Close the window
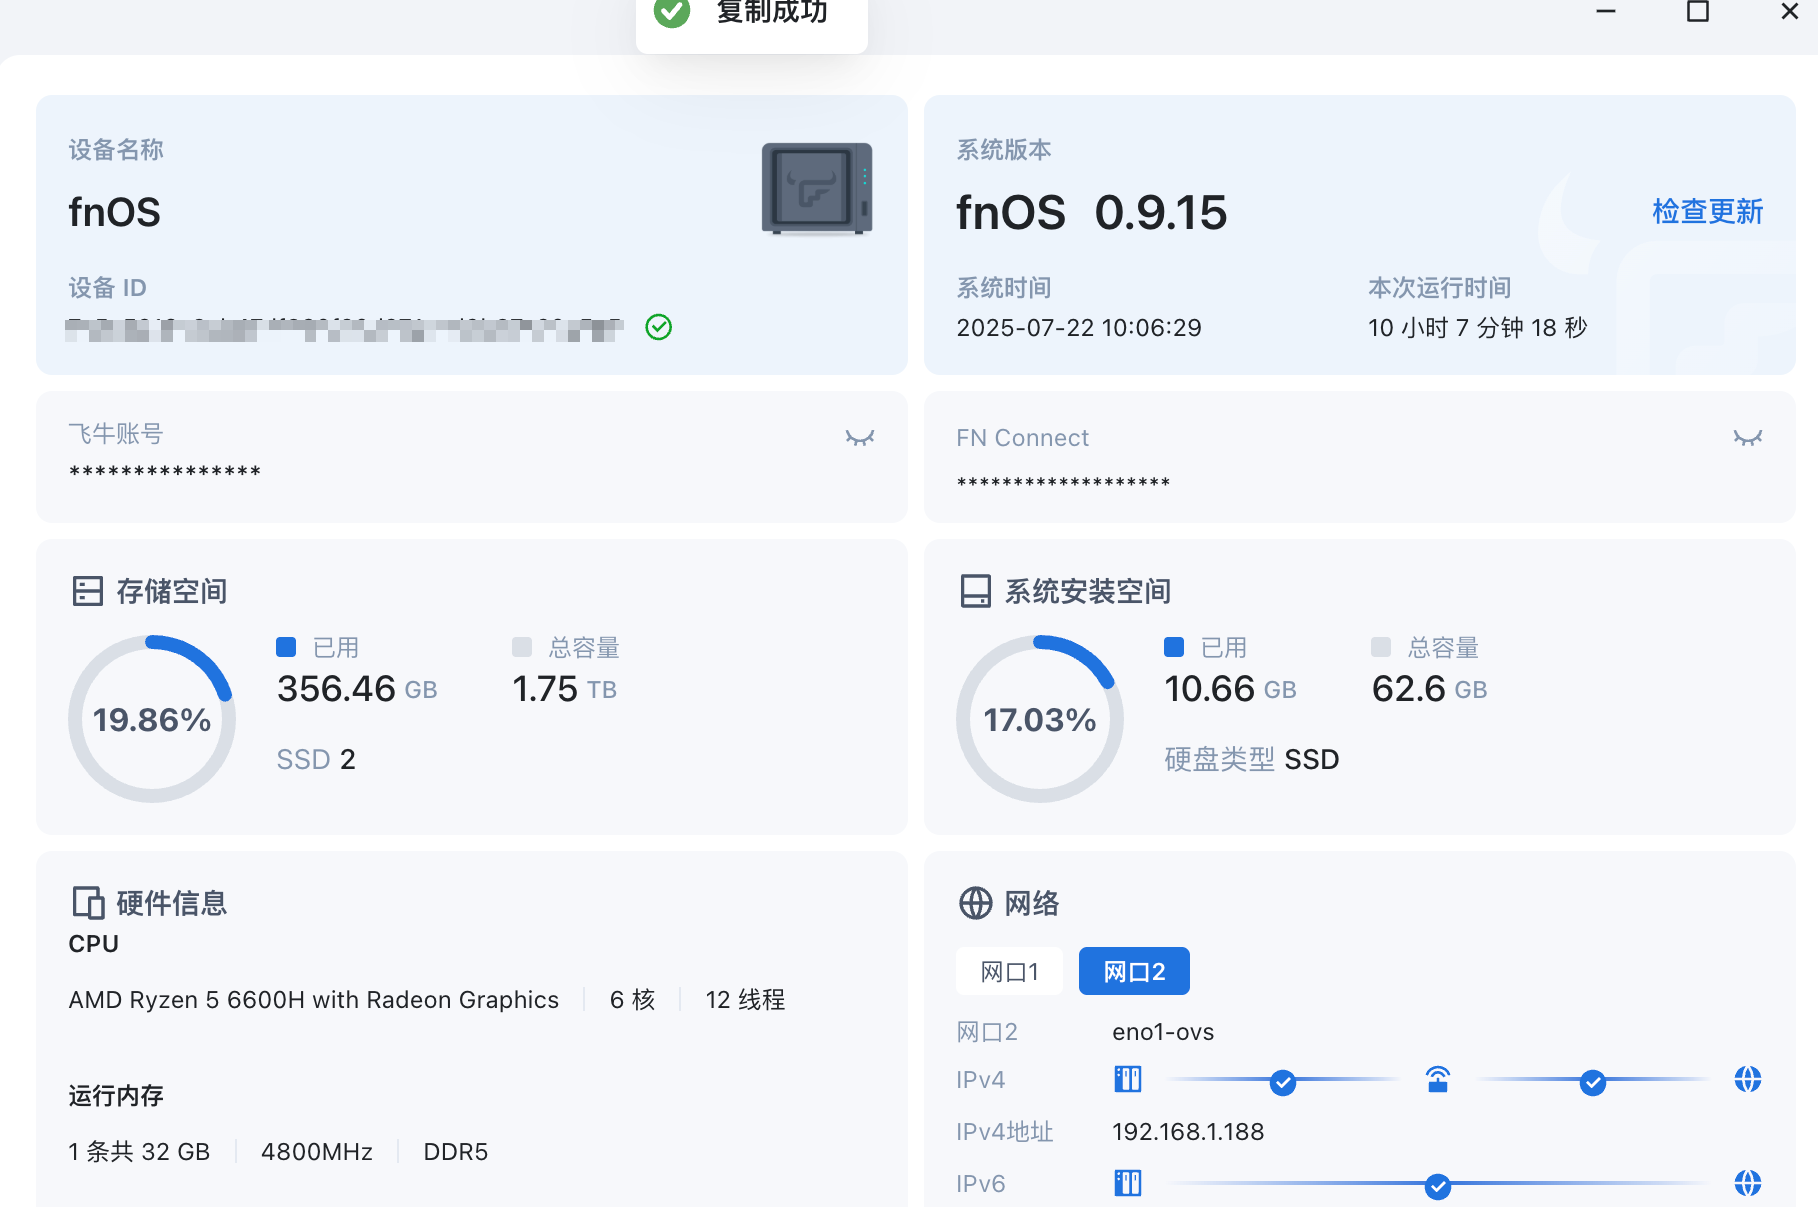Screen dimensions: 1818x1230 (1790, 11)
